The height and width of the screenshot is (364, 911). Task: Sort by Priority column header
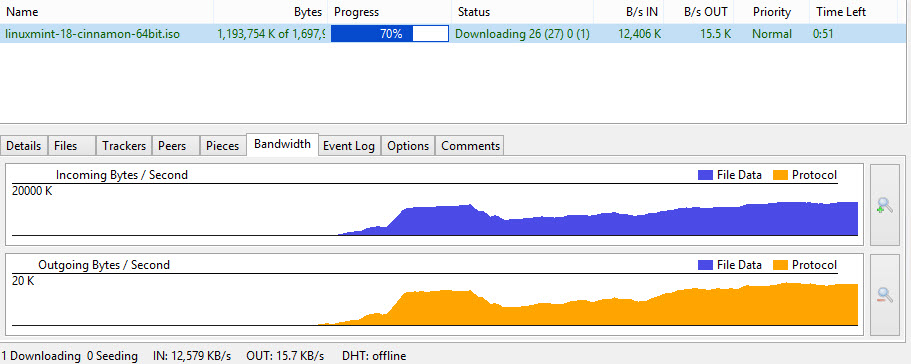[772, 12]
